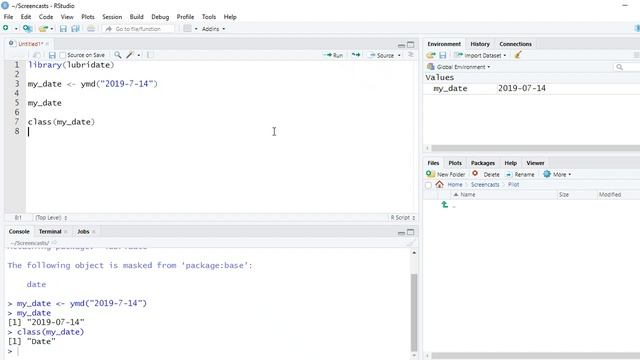Toggle the select all files checkbox
This screenshot has width=640, height=360.
[x=428, y=185]
